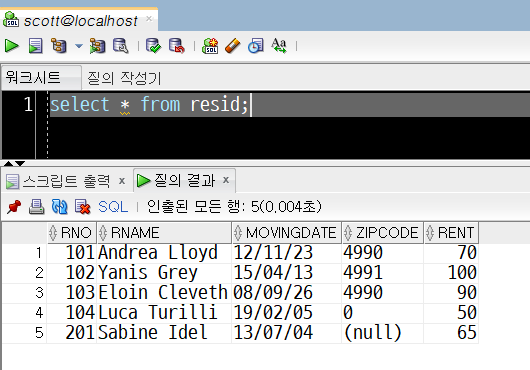Image resolution: width=530 pixels, height=370 pixels.
Task: Click the Autotrace icon
Action: click(97, 46)
